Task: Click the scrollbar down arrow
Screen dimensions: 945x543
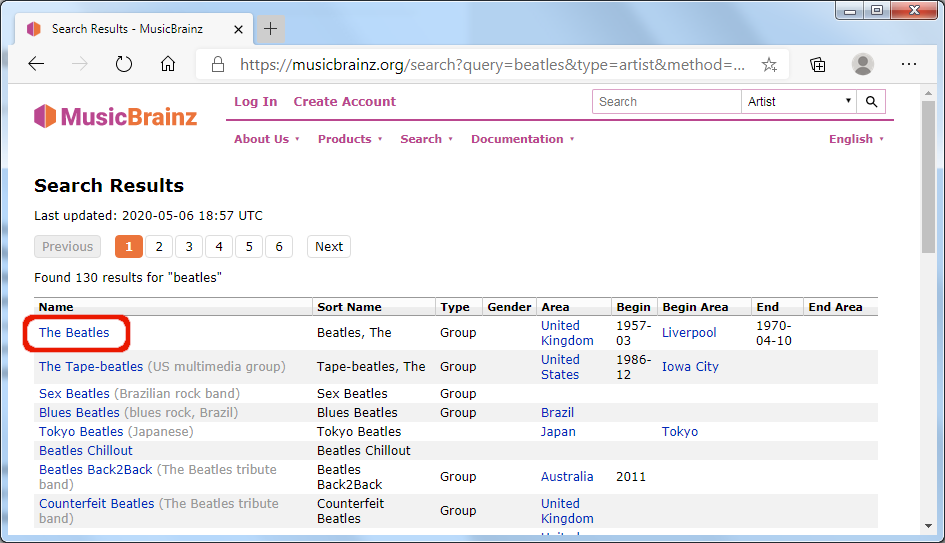Action: pos(928,526)
